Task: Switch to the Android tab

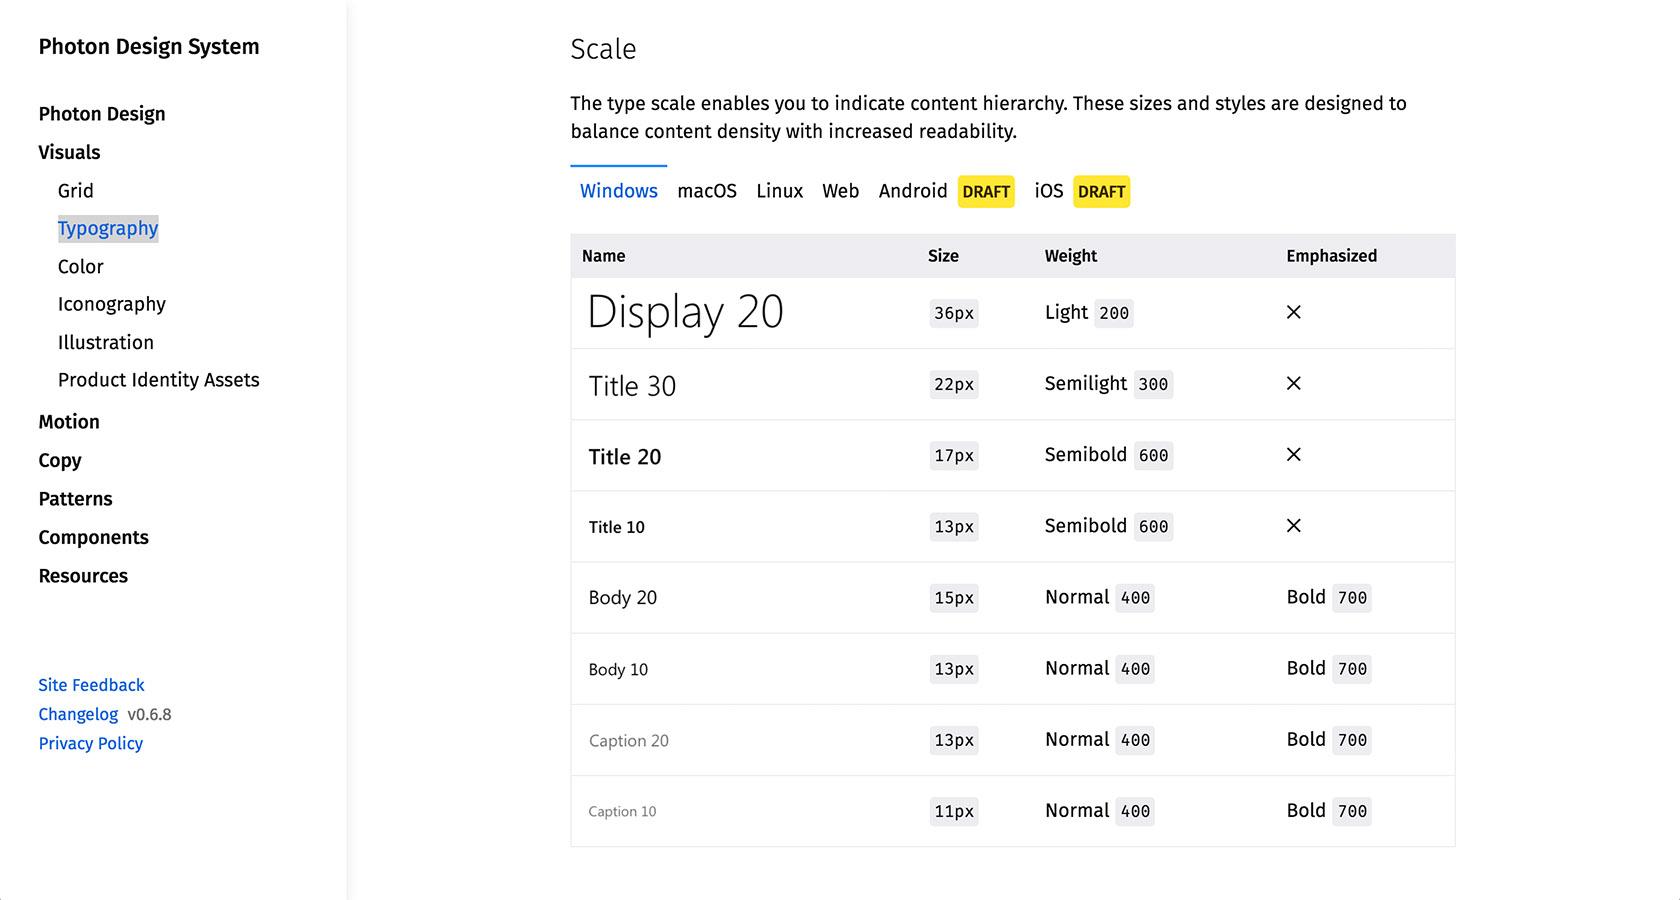Action: coord(912,191)
